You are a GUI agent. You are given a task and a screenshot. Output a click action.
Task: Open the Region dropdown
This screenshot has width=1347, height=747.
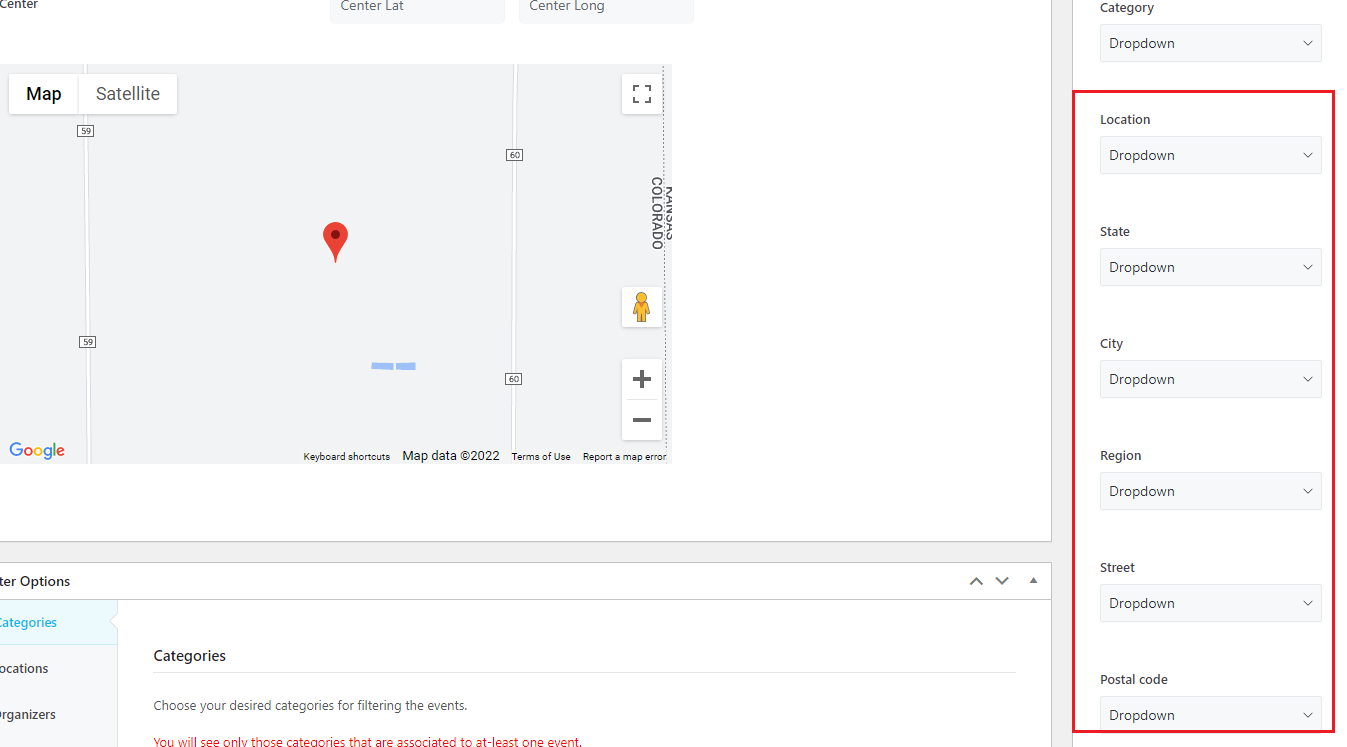click(1210, 491)
